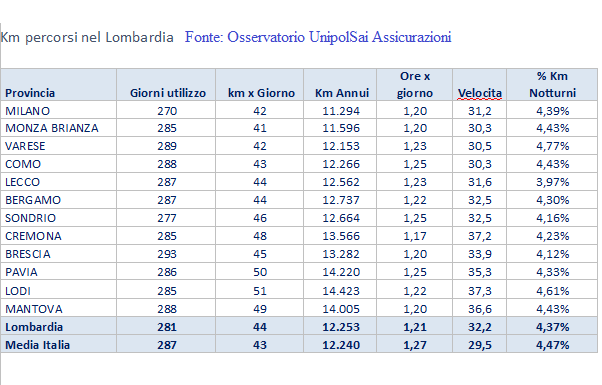Select Sondrio's Km Annui value 12.664
The height and width of the screenshot is (385, 602).
pos(341,218)
